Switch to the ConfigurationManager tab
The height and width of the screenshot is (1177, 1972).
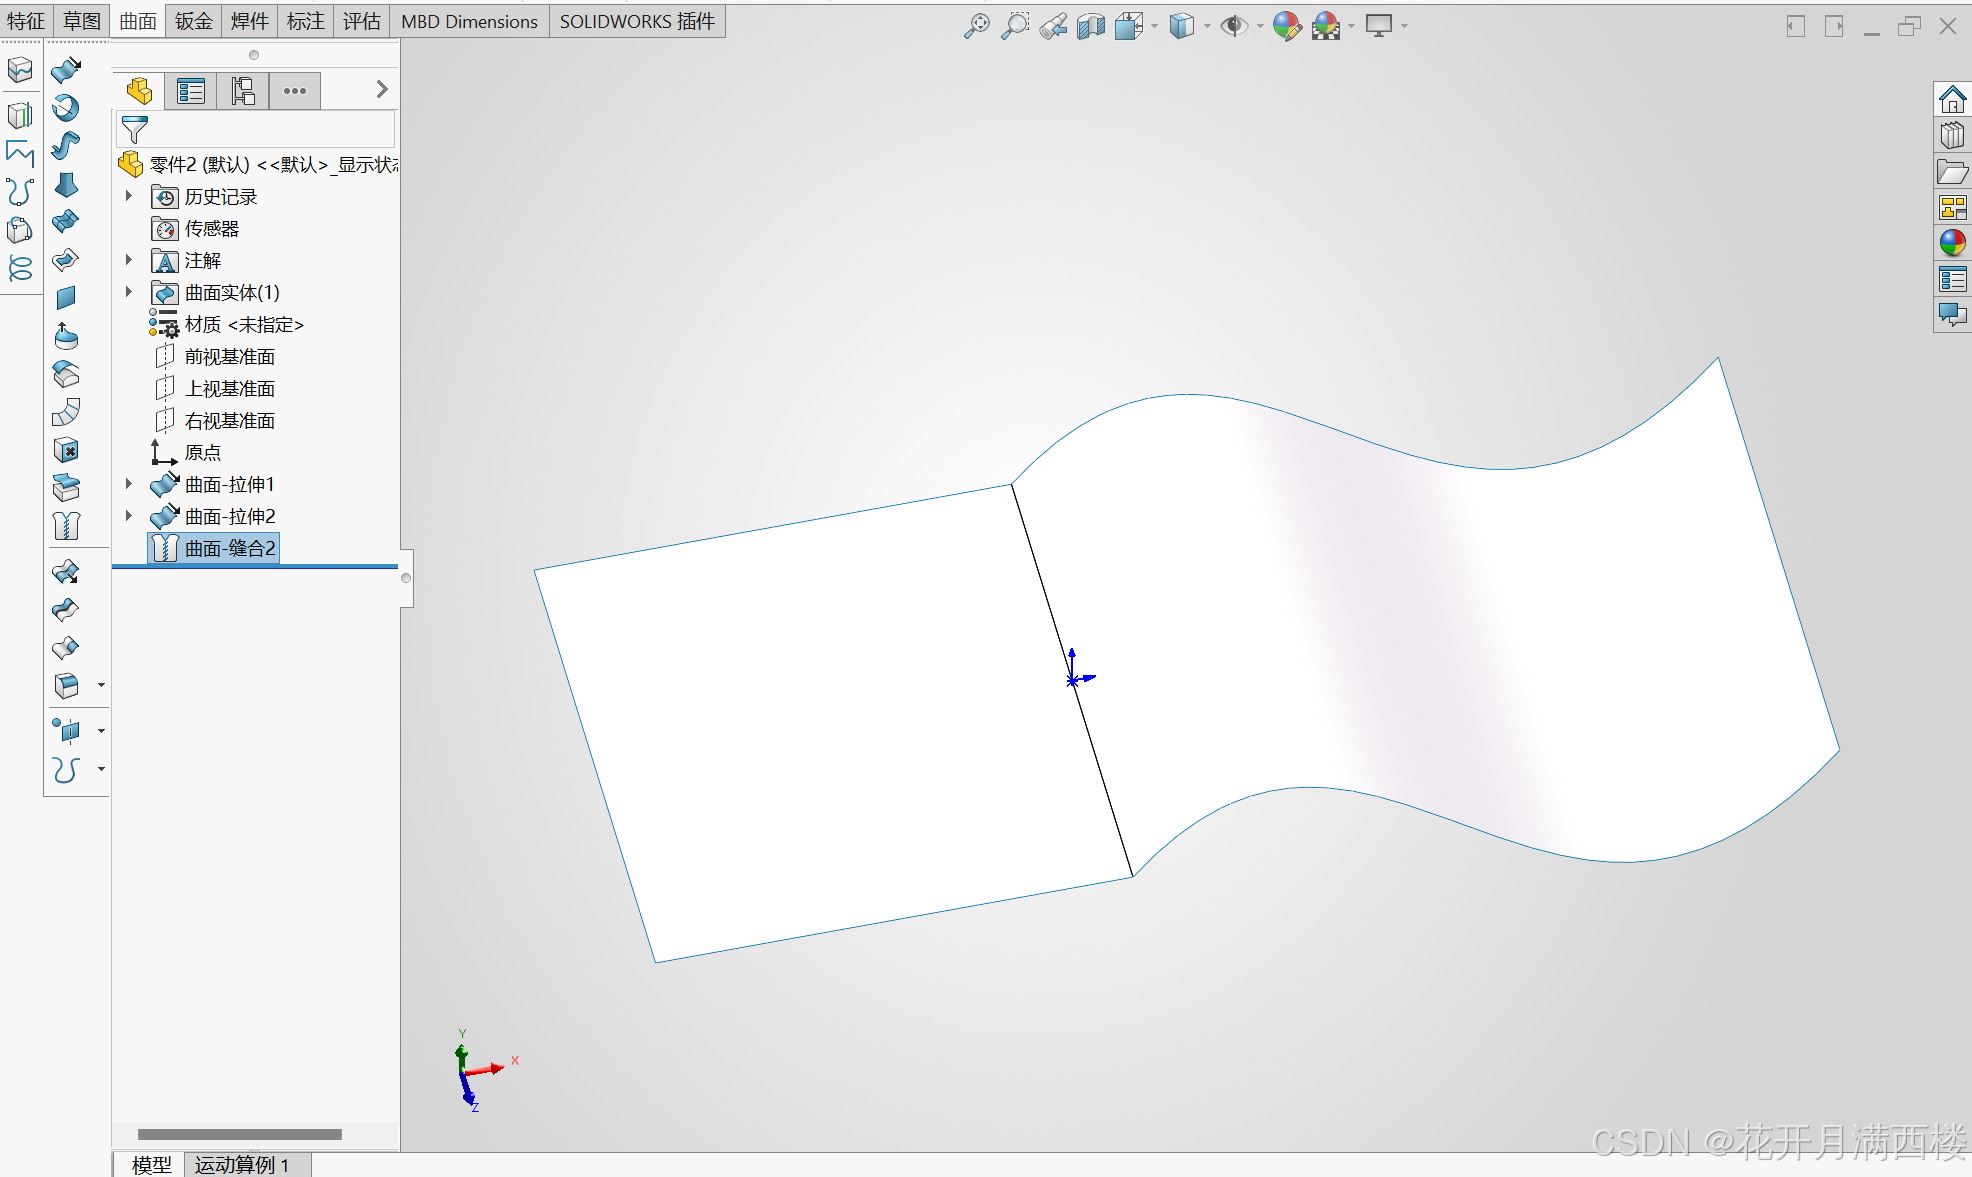(243, 91)
